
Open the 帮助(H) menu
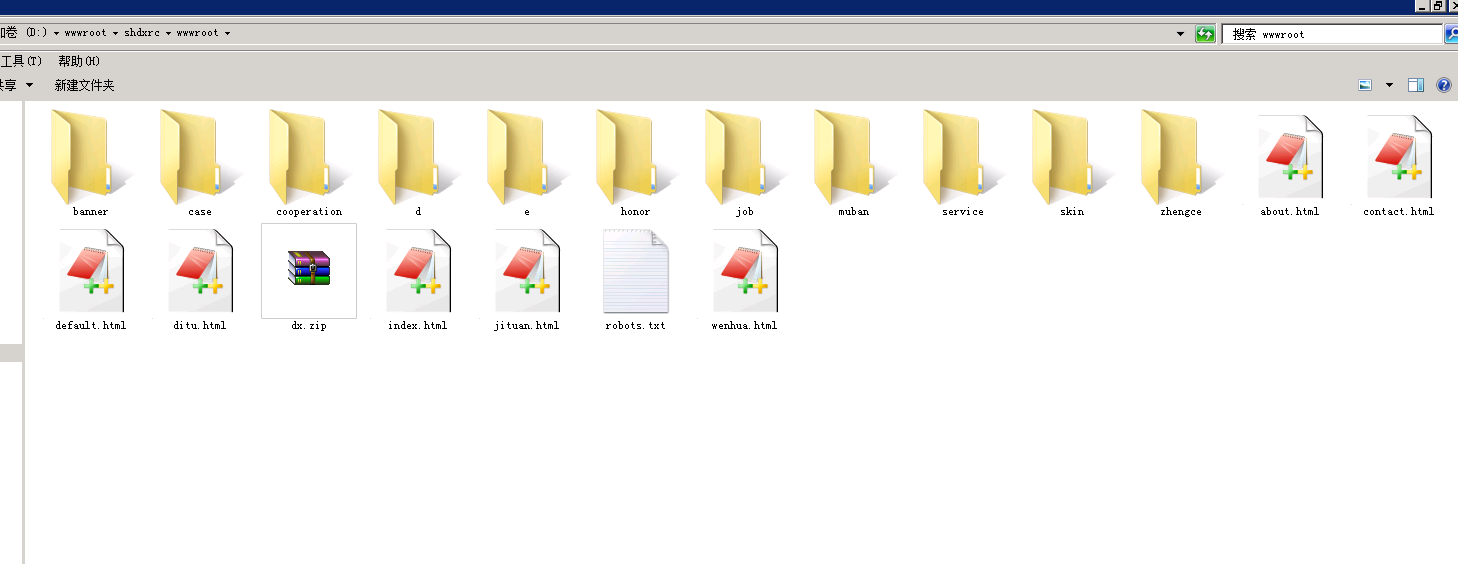(79, 61)
